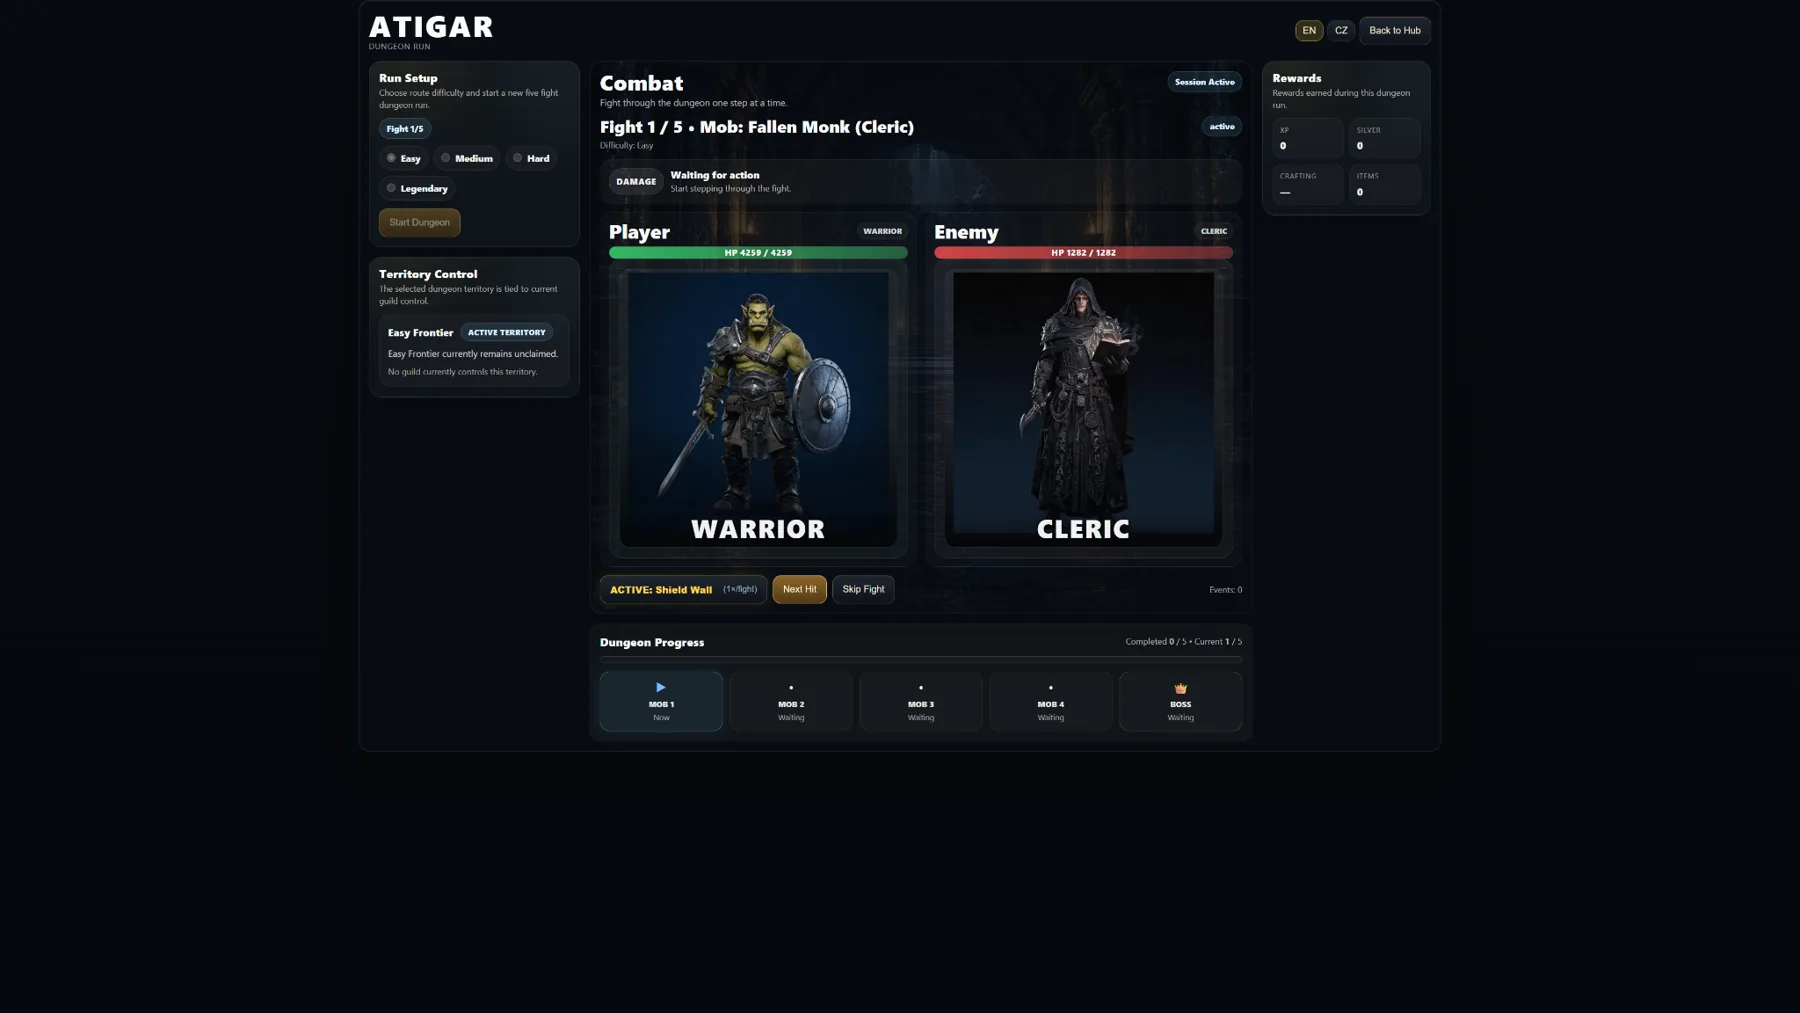This screenshot has height=1013, width=1800.
Task: Click the CLERIC class tag beside Enemy
Action: coord(1214,231)
